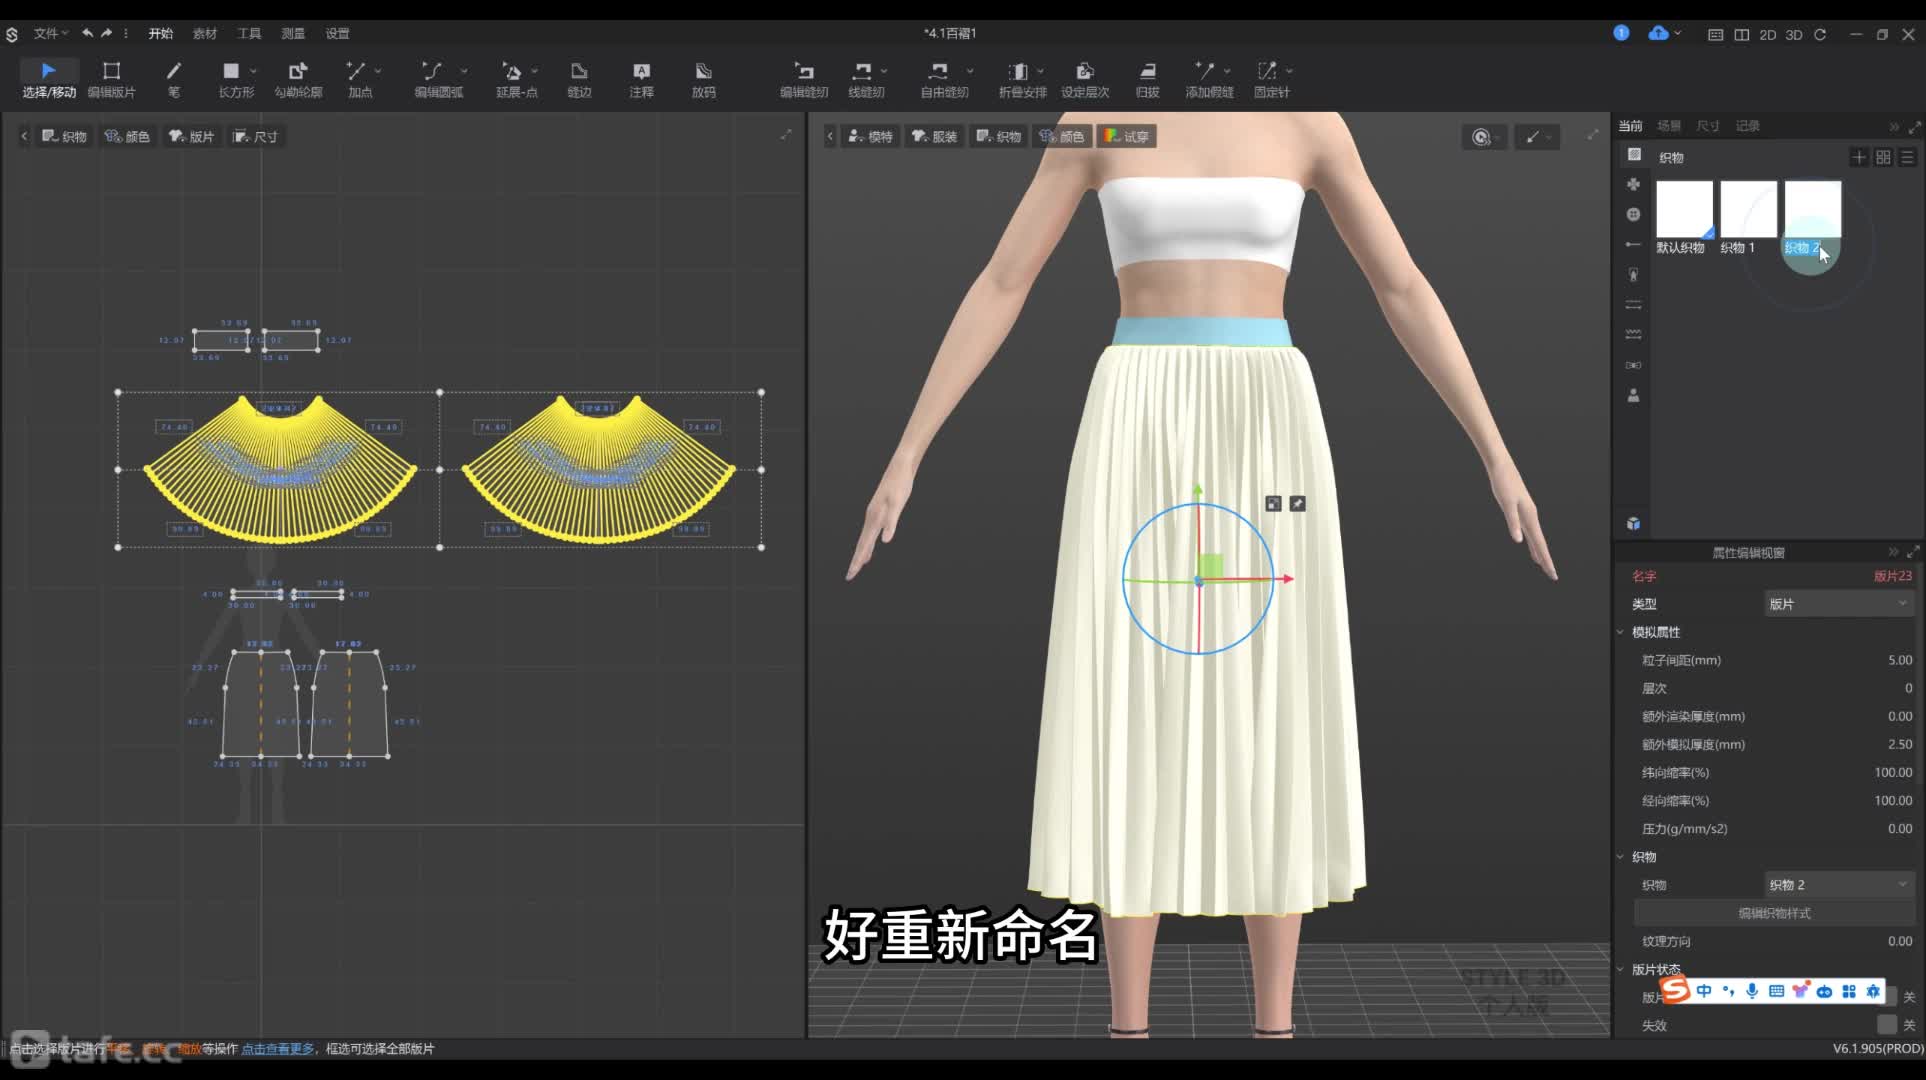Select the 注释 annotation tool
This screenshot has height=1080, width=1926.
click(641, 79)
